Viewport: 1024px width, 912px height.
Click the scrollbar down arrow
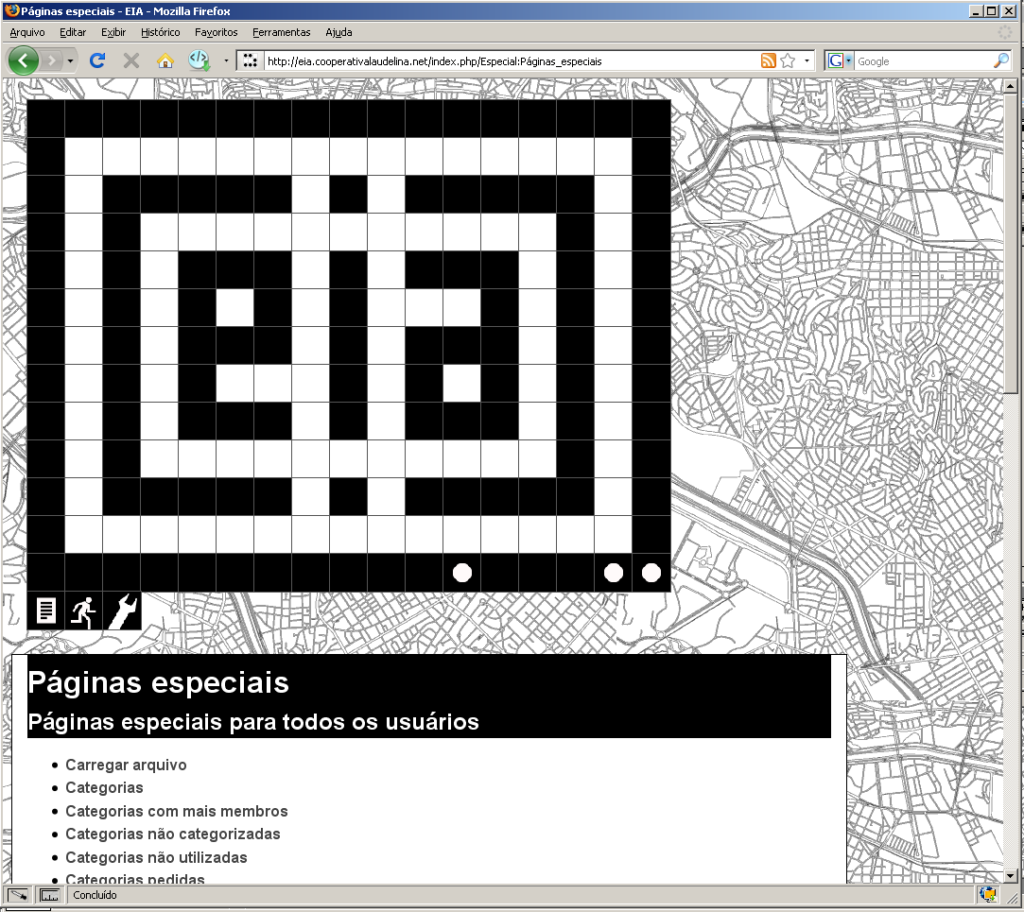coord(1011,876)
